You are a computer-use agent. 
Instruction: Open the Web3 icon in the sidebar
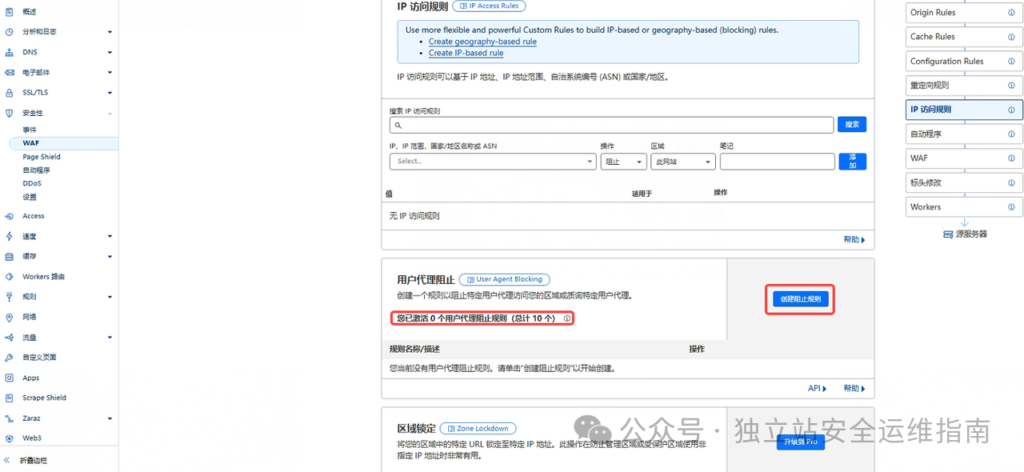9,438
